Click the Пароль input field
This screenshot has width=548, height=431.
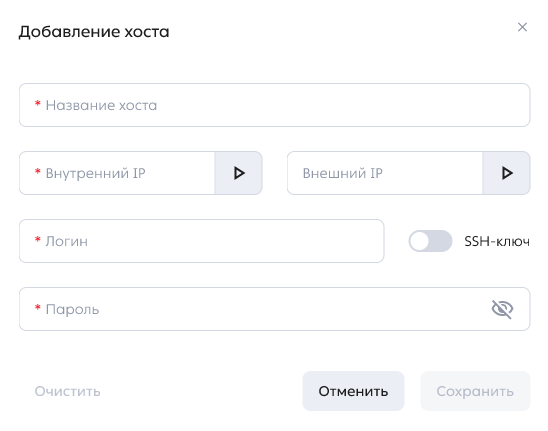(x=274, y=309)
